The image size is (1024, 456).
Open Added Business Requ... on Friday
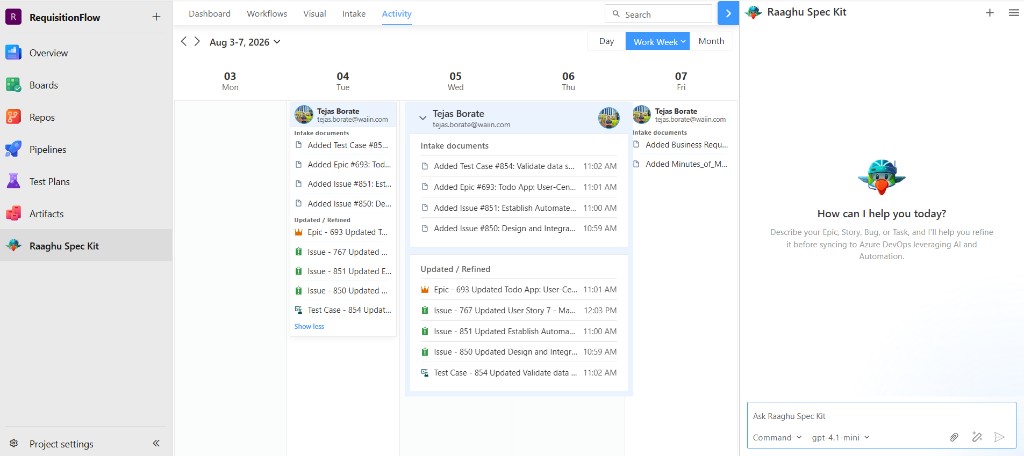click(x=680, y=145)
